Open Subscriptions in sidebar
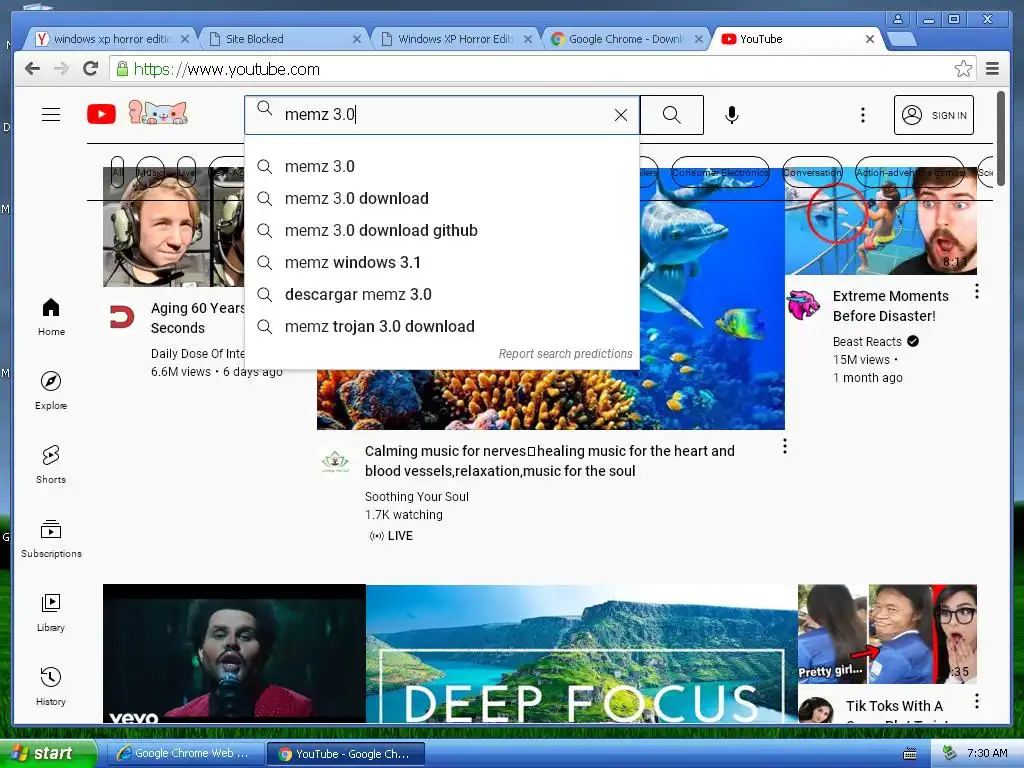The width and height of the screenshot is (1024, 768). click(x=51, y=539)
